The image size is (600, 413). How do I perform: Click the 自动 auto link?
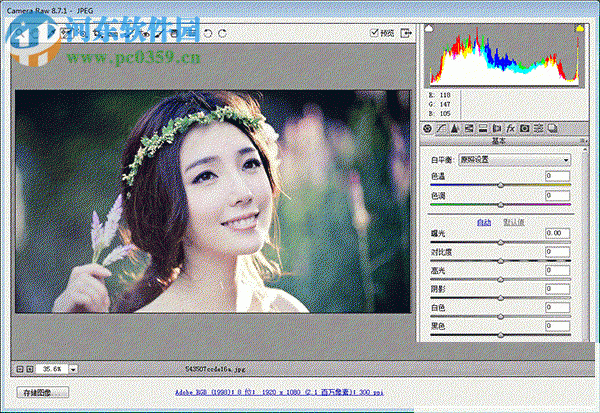[484, 222]
